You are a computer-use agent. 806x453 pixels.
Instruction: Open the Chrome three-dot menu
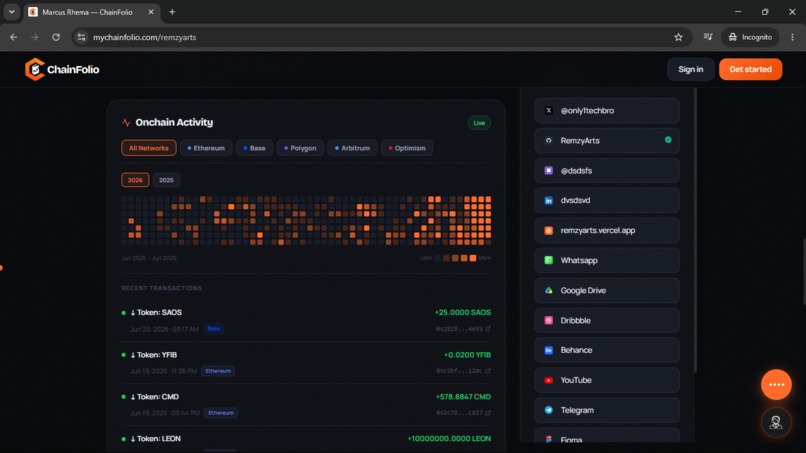click(x=792, y=37)
